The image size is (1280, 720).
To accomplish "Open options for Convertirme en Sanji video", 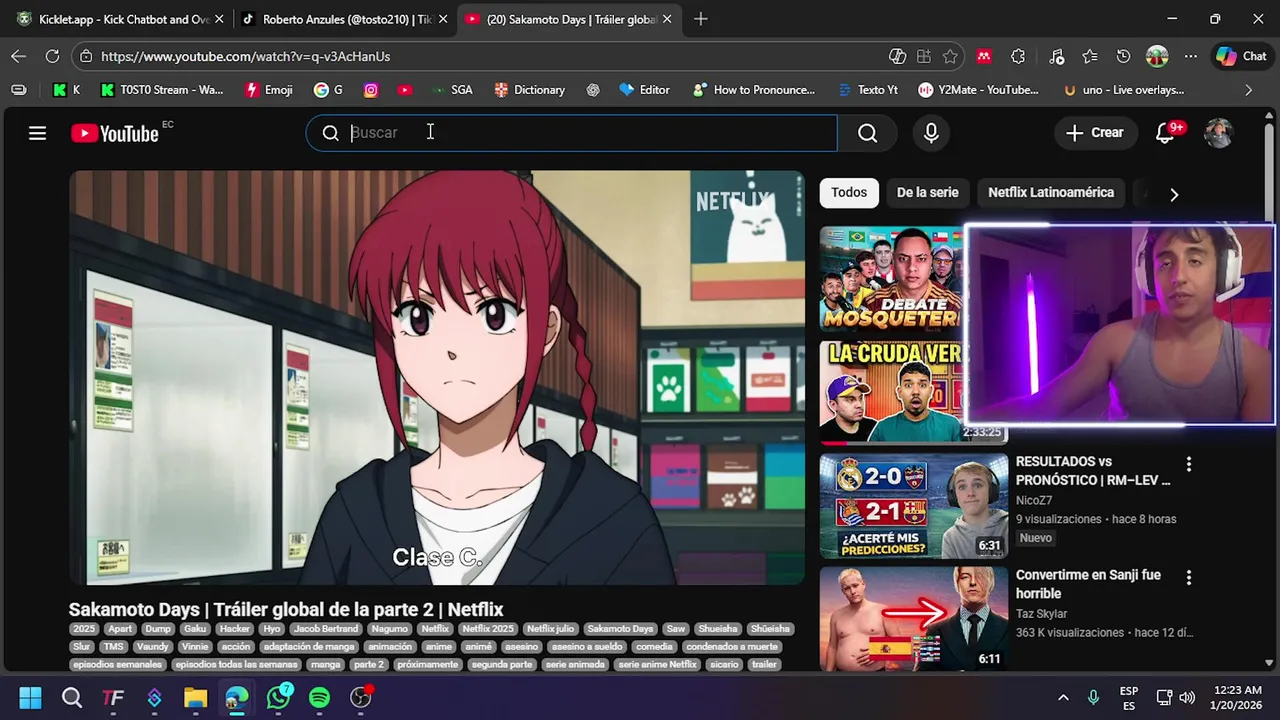I will pyautogui.click(x=1189, y=578).
